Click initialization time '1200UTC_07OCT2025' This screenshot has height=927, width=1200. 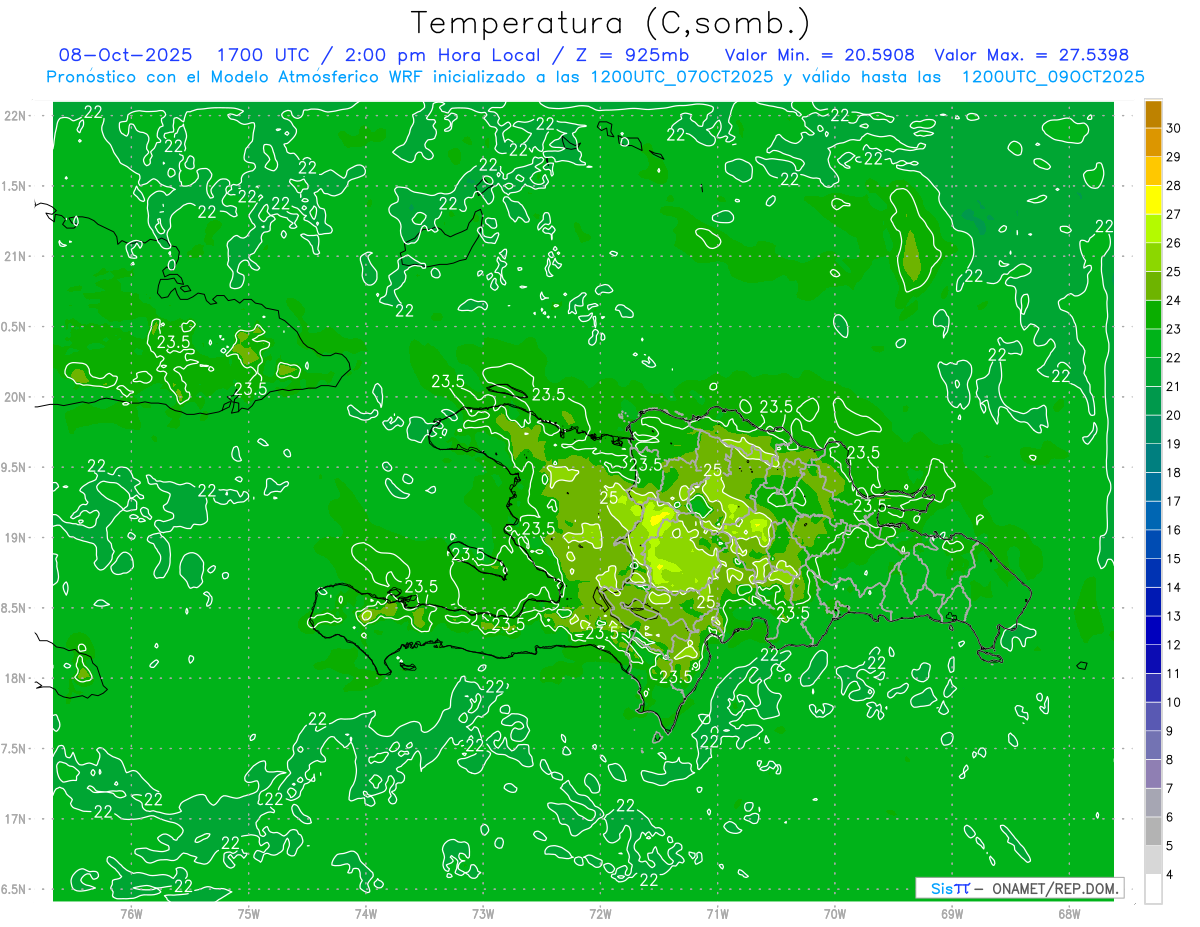pyautogui.click(x=682, y=77)
